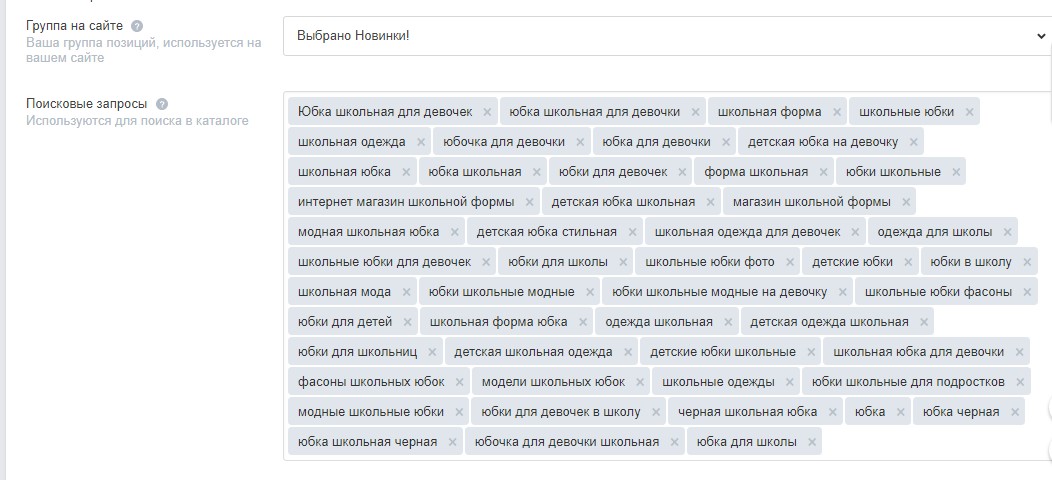Delete the 'школьная мода' tag
This screenshot has width=1052, height=480.
(x=406, y=292)
